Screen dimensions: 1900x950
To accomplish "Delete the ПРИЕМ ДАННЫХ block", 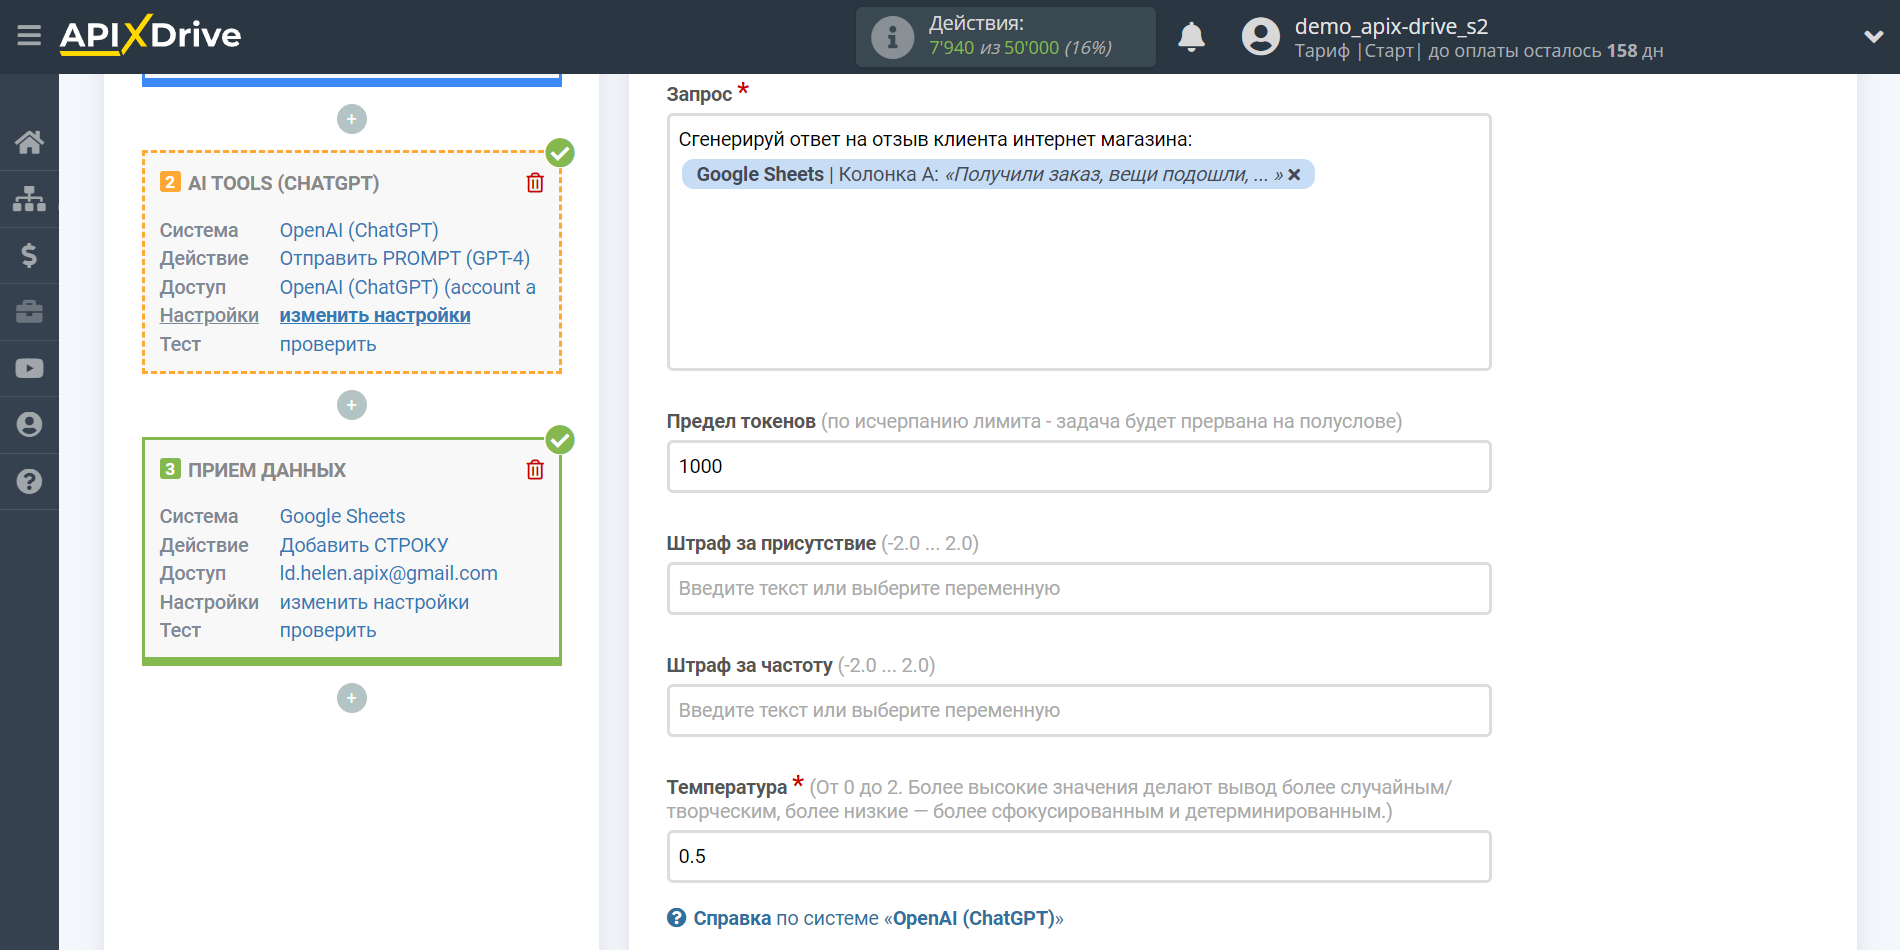I will coord(535,470).
